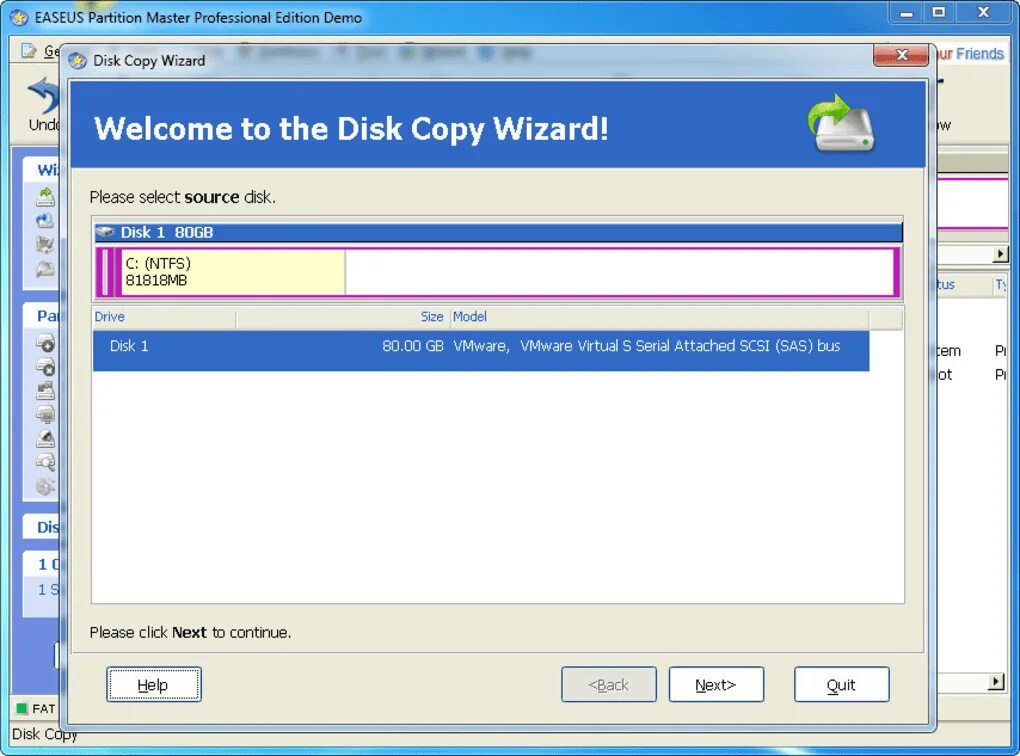Click the third gray wizard icon in sidebar

(46, 245)
